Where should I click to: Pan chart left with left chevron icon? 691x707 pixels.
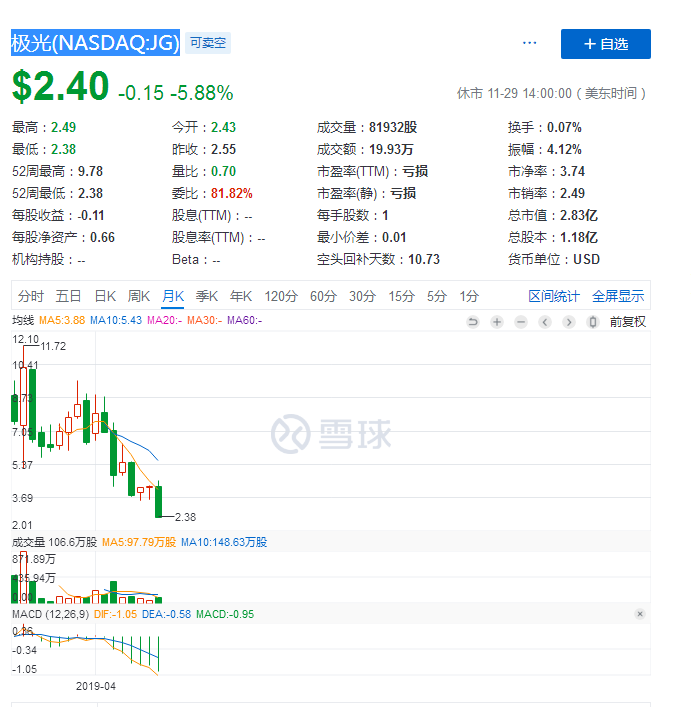pyautogui.click(x=545, y=322)
